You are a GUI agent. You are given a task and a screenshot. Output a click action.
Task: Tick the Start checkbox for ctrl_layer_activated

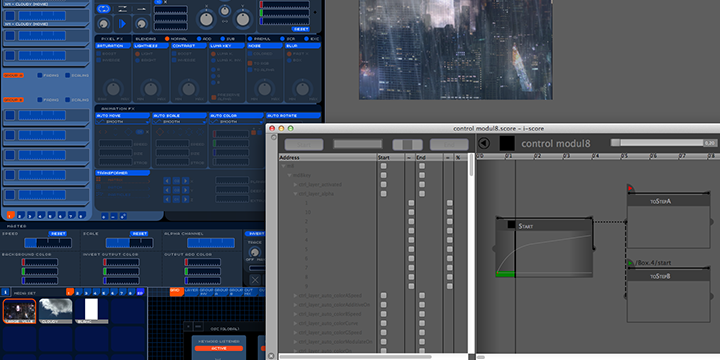click(x=383, y=185)
